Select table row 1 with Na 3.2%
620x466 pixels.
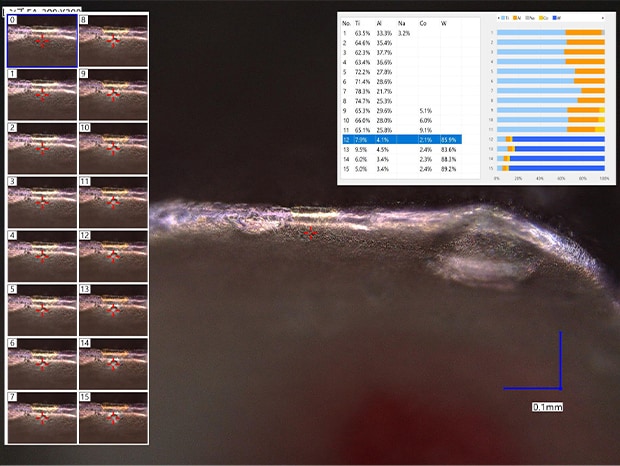(401, 33)
